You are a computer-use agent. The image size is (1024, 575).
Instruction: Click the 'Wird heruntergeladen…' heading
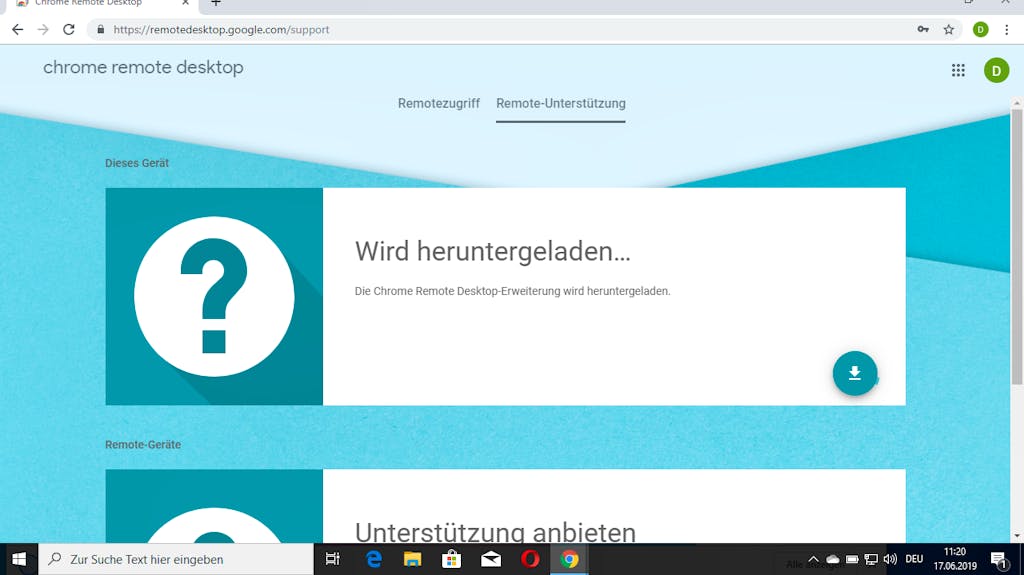(x=493, y=252)
